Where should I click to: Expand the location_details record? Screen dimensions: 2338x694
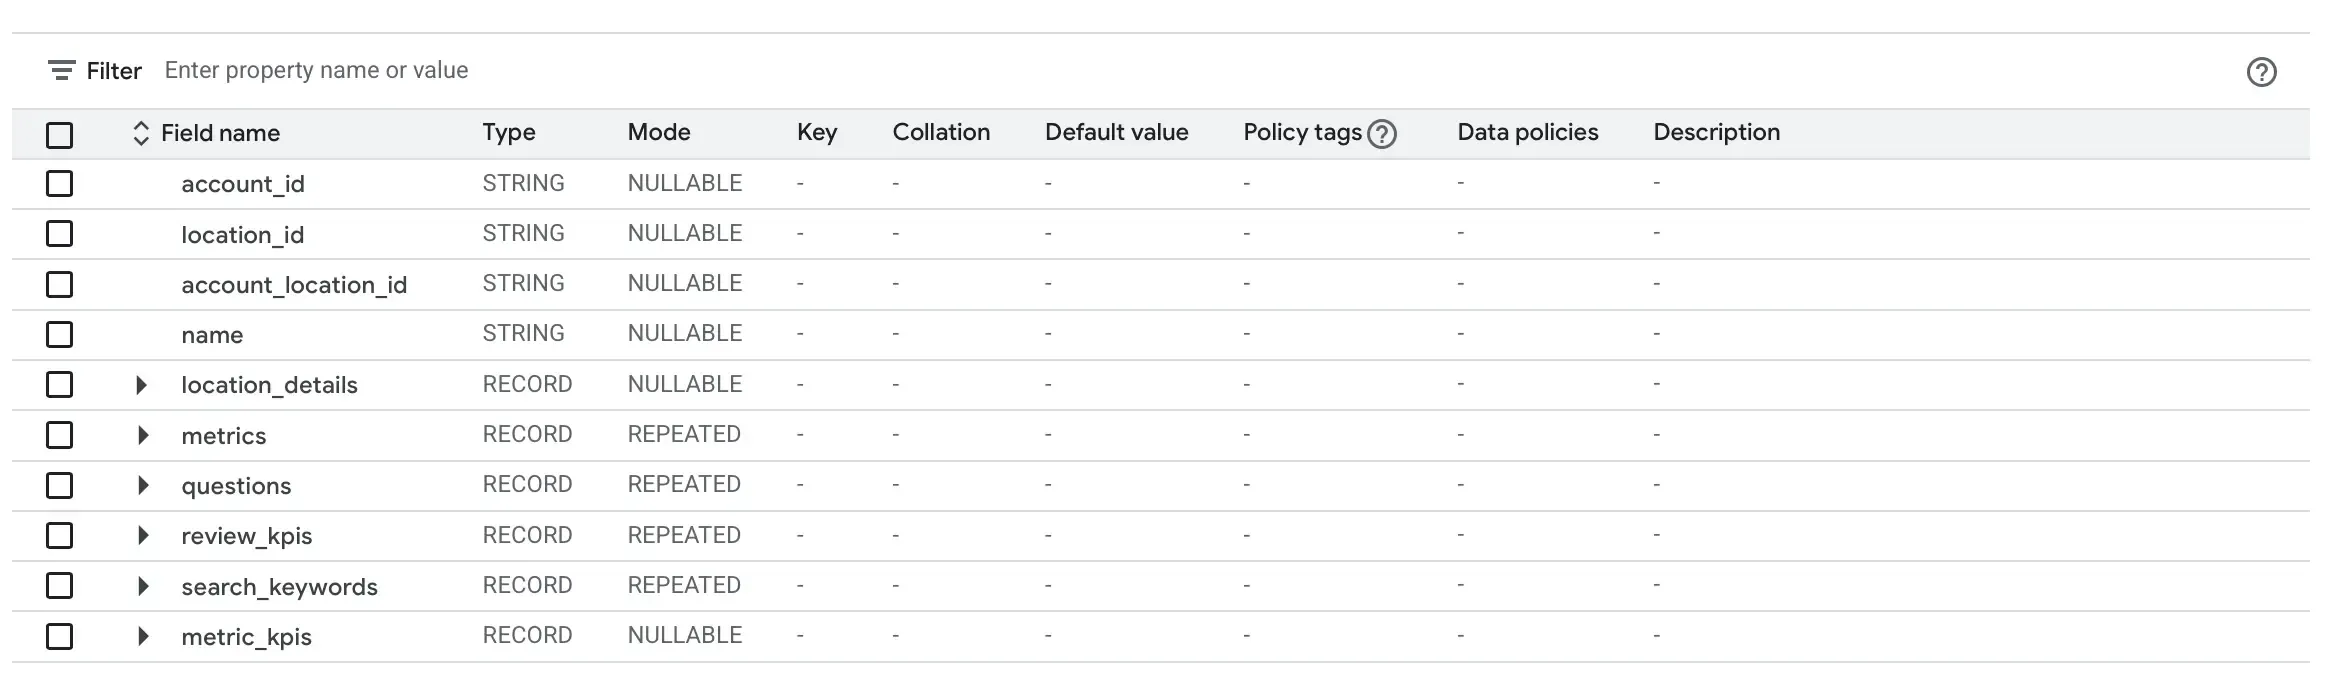tap(142, 385)
